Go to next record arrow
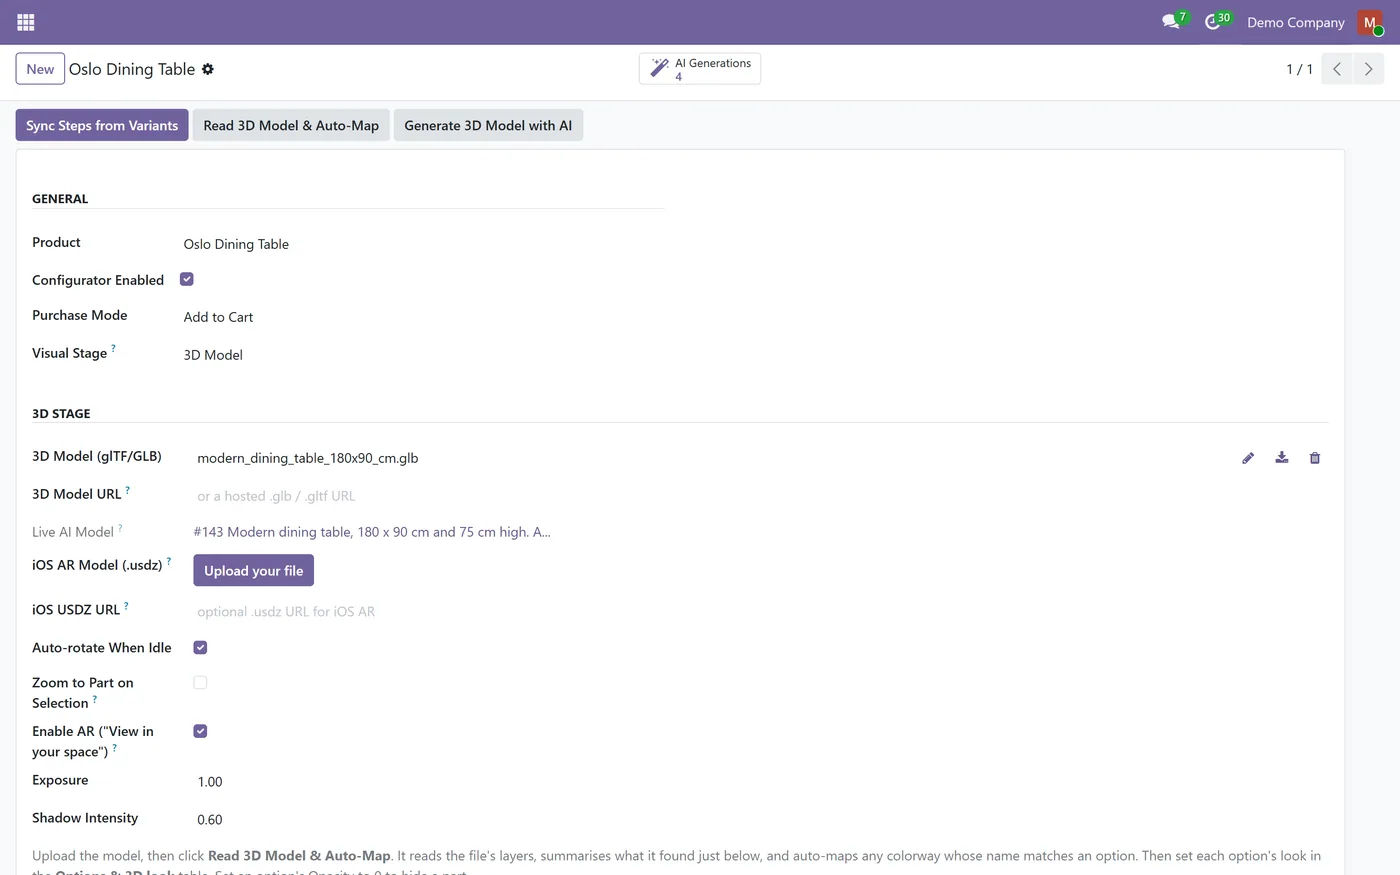The width and height of the screenshot is (1400, 875). point(1369,69)
